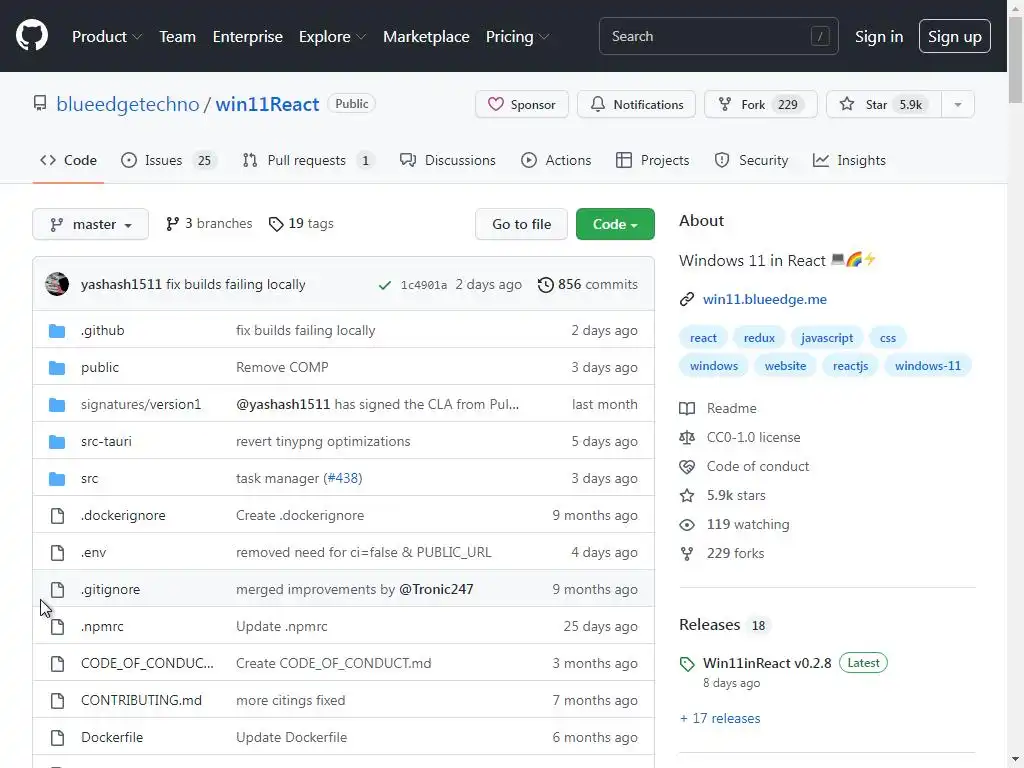Fork this repository
Image resolution: width=1024 pixels, height=768 pixels.
(x=760, y=104)
